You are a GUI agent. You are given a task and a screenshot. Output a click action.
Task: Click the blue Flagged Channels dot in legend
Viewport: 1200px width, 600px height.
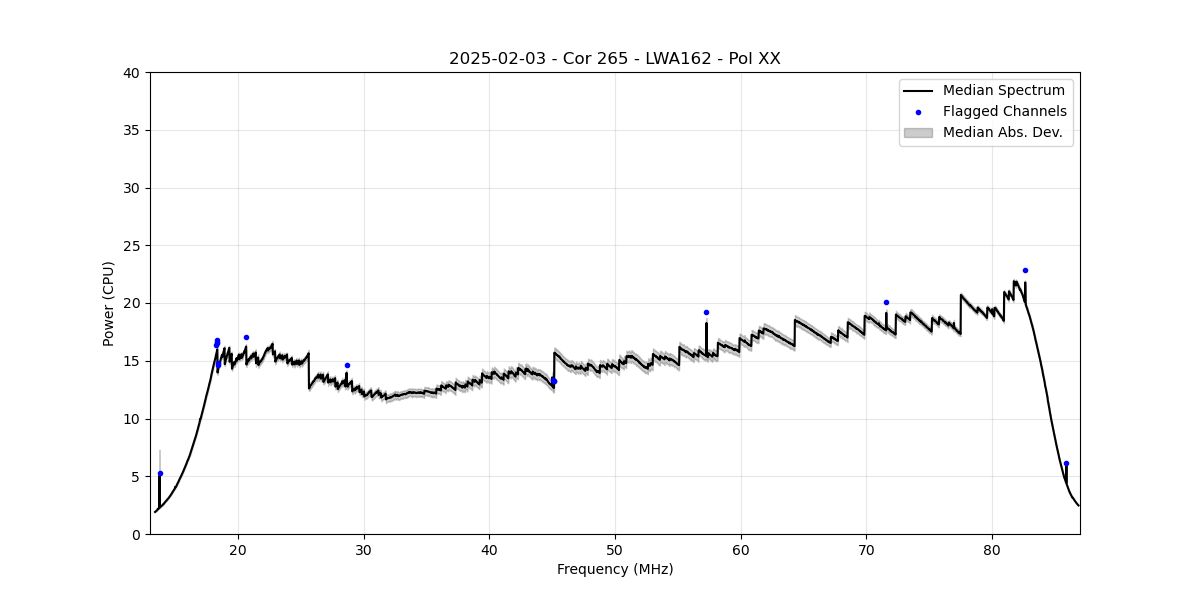tap(918, 112)
